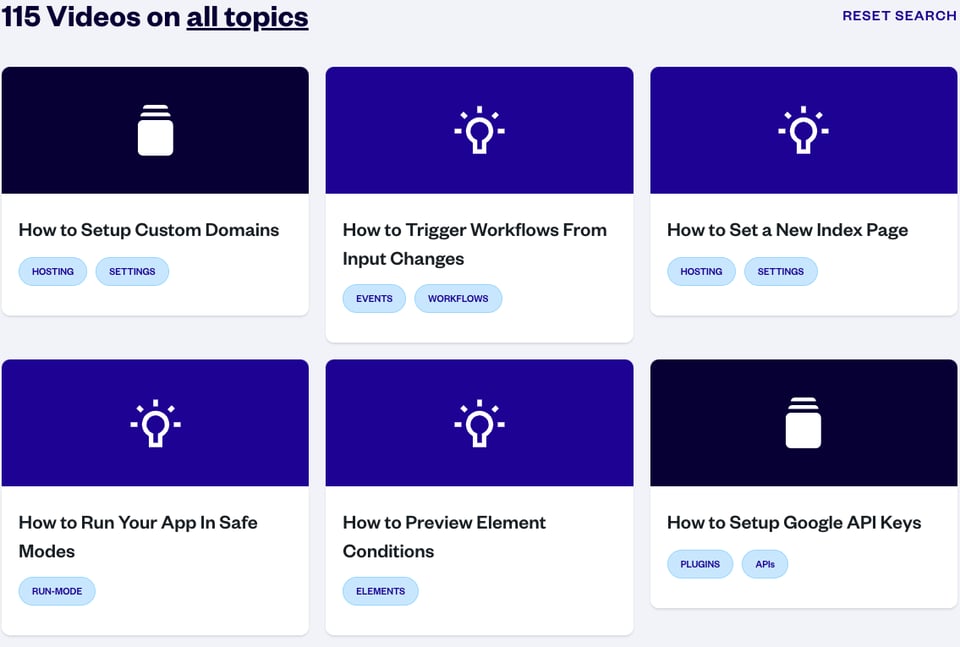Click the RESET SEARCH link

[899, 16]
